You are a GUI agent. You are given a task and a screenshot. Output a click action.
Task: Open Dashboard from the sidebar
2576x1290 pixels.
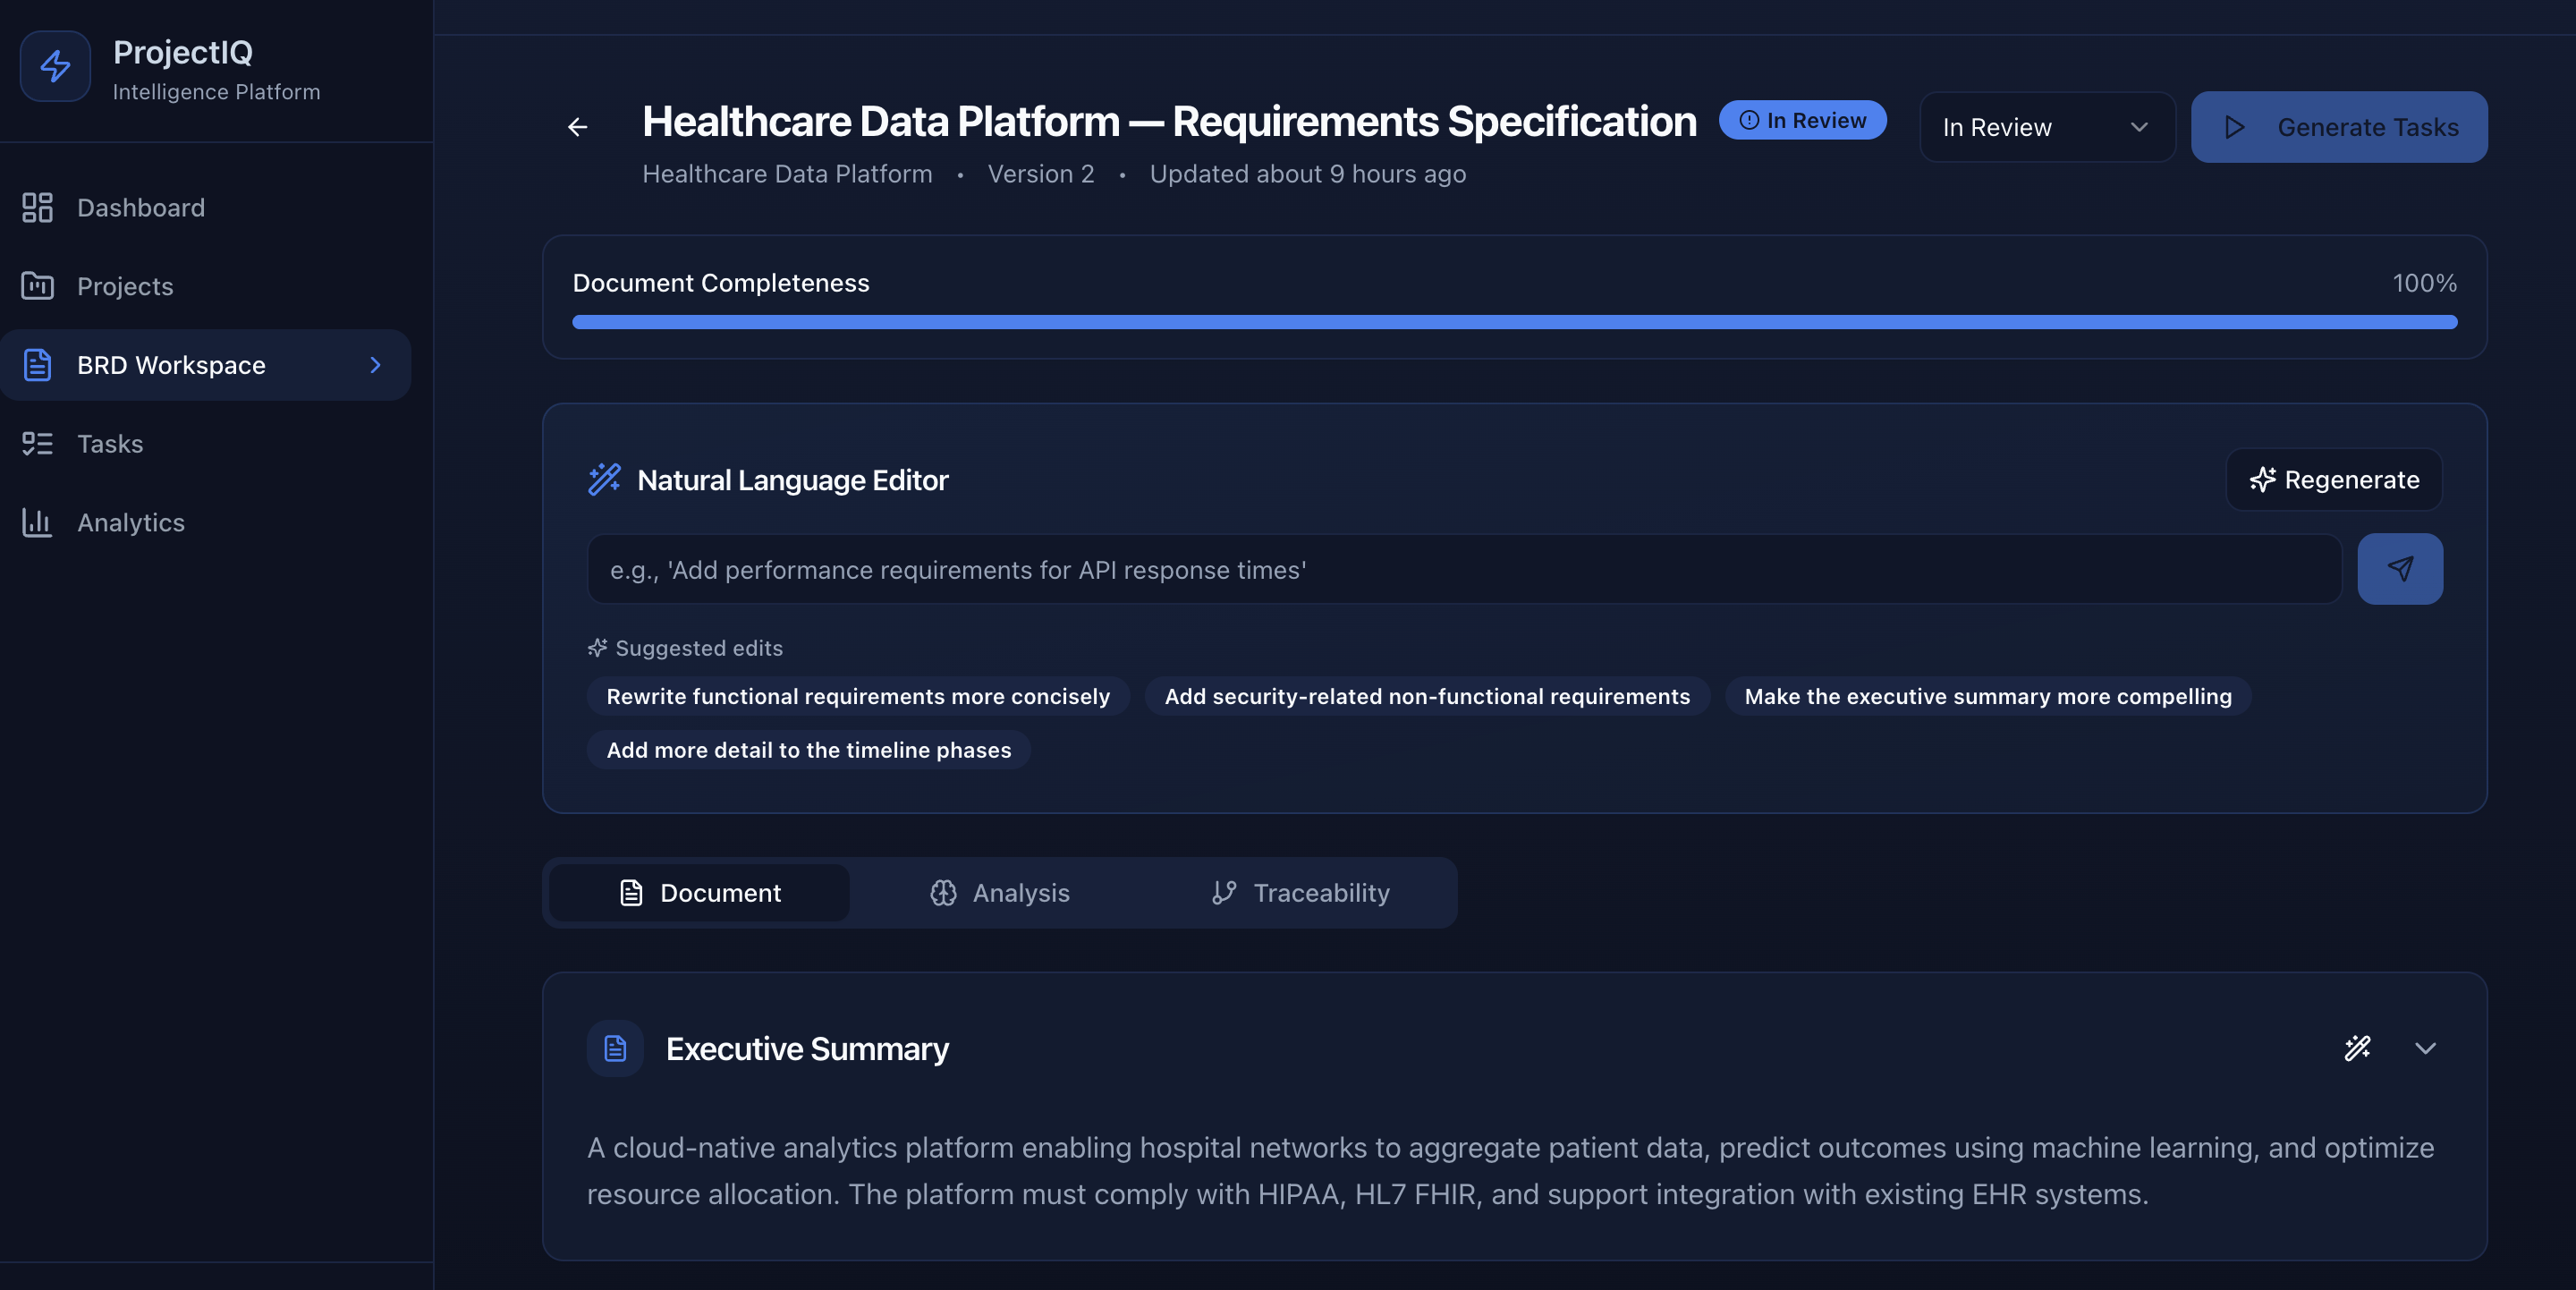[140, 208]
